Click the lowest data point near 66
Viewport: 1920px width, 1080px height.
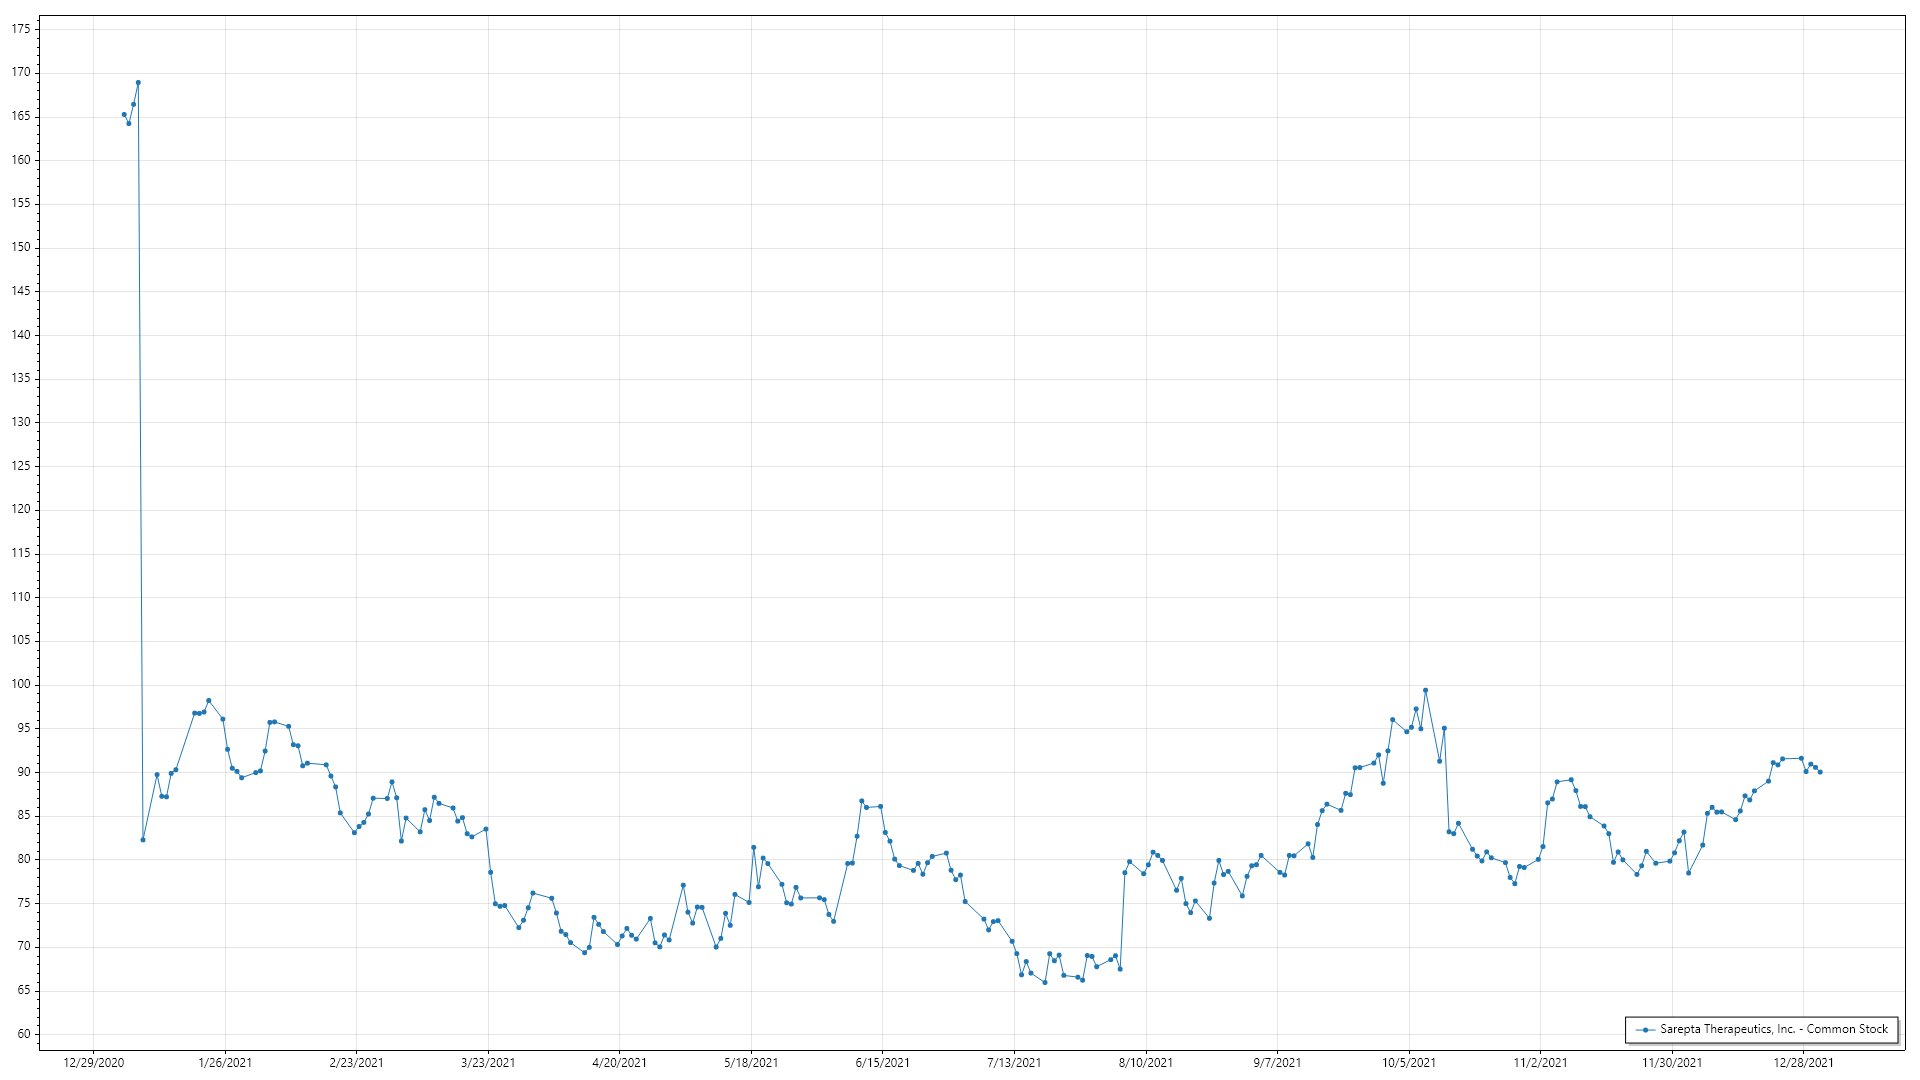1045,982
